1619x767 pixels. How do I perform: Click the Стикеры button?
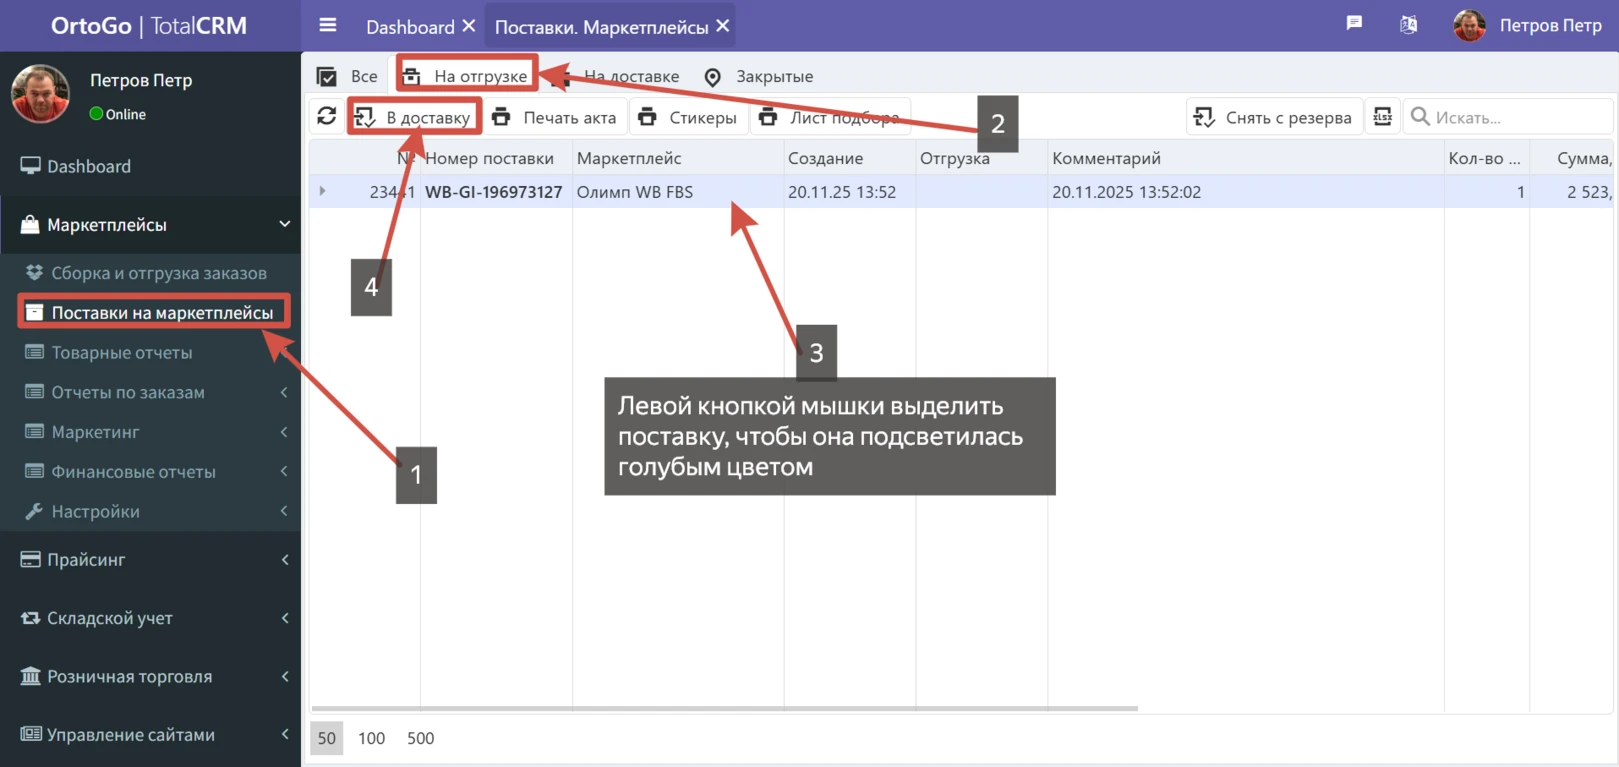coord(688,117)
